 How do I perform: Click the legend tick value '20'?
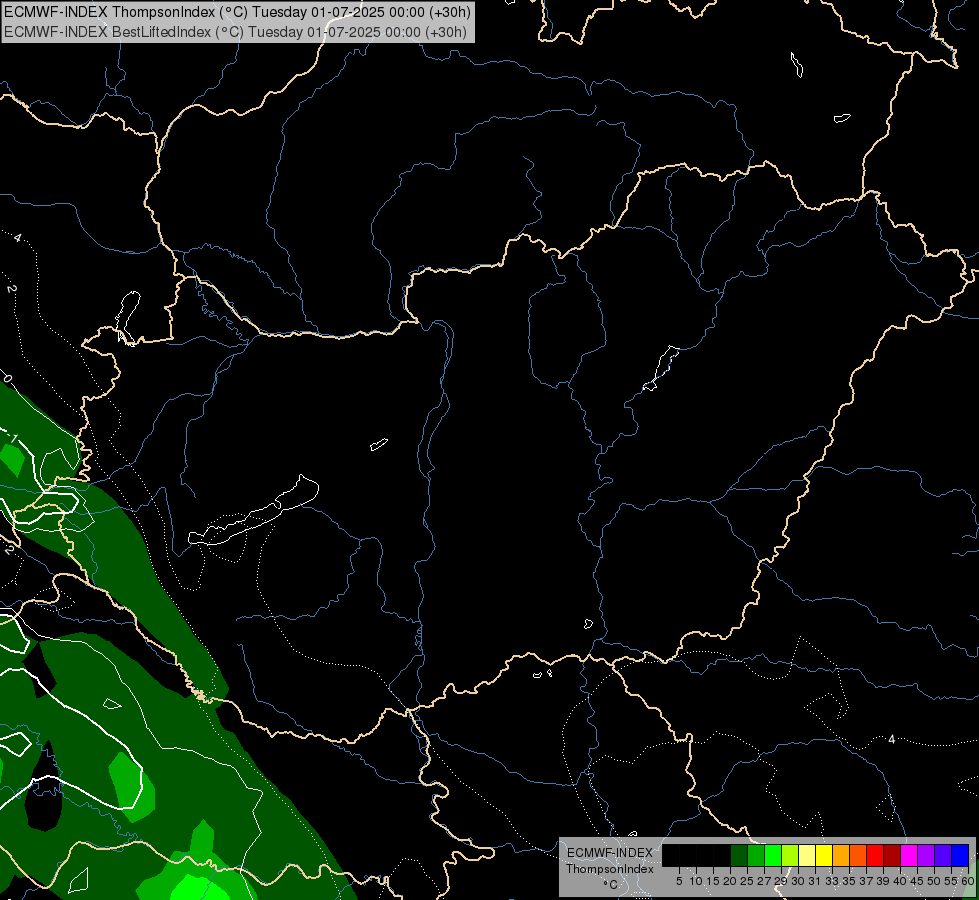click(x=730, y=881)
